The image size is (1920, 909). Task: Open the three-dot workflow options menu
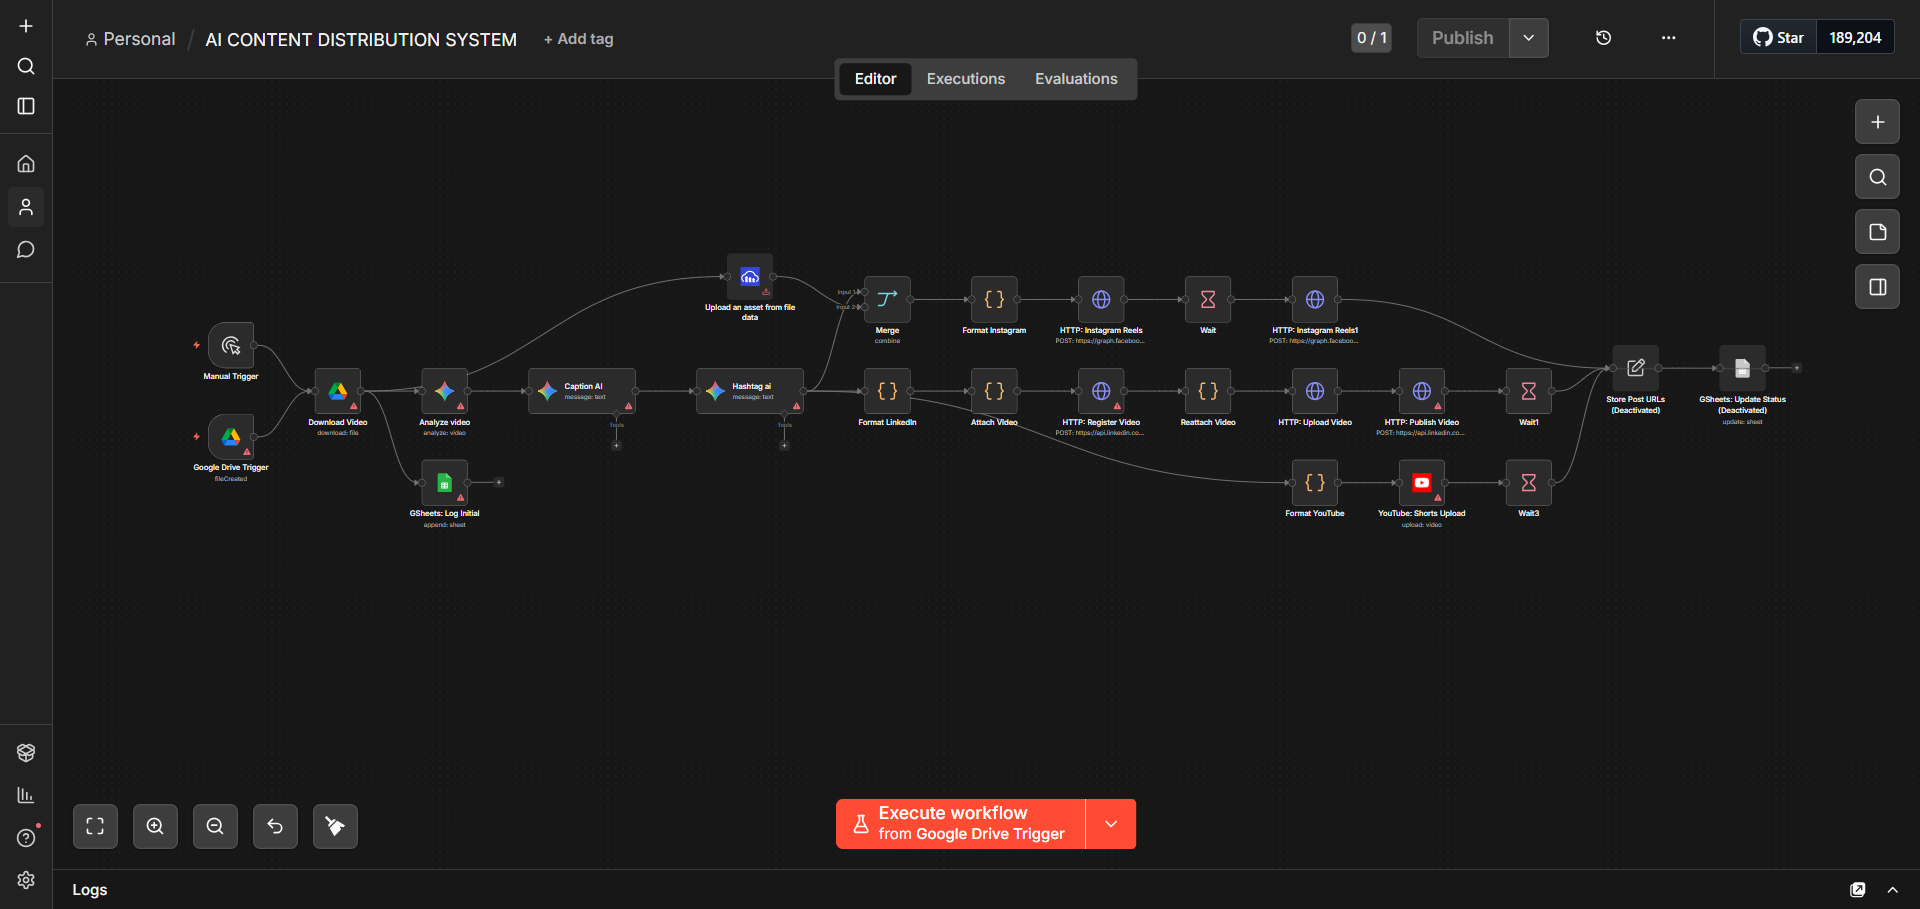pos(1668,38)
